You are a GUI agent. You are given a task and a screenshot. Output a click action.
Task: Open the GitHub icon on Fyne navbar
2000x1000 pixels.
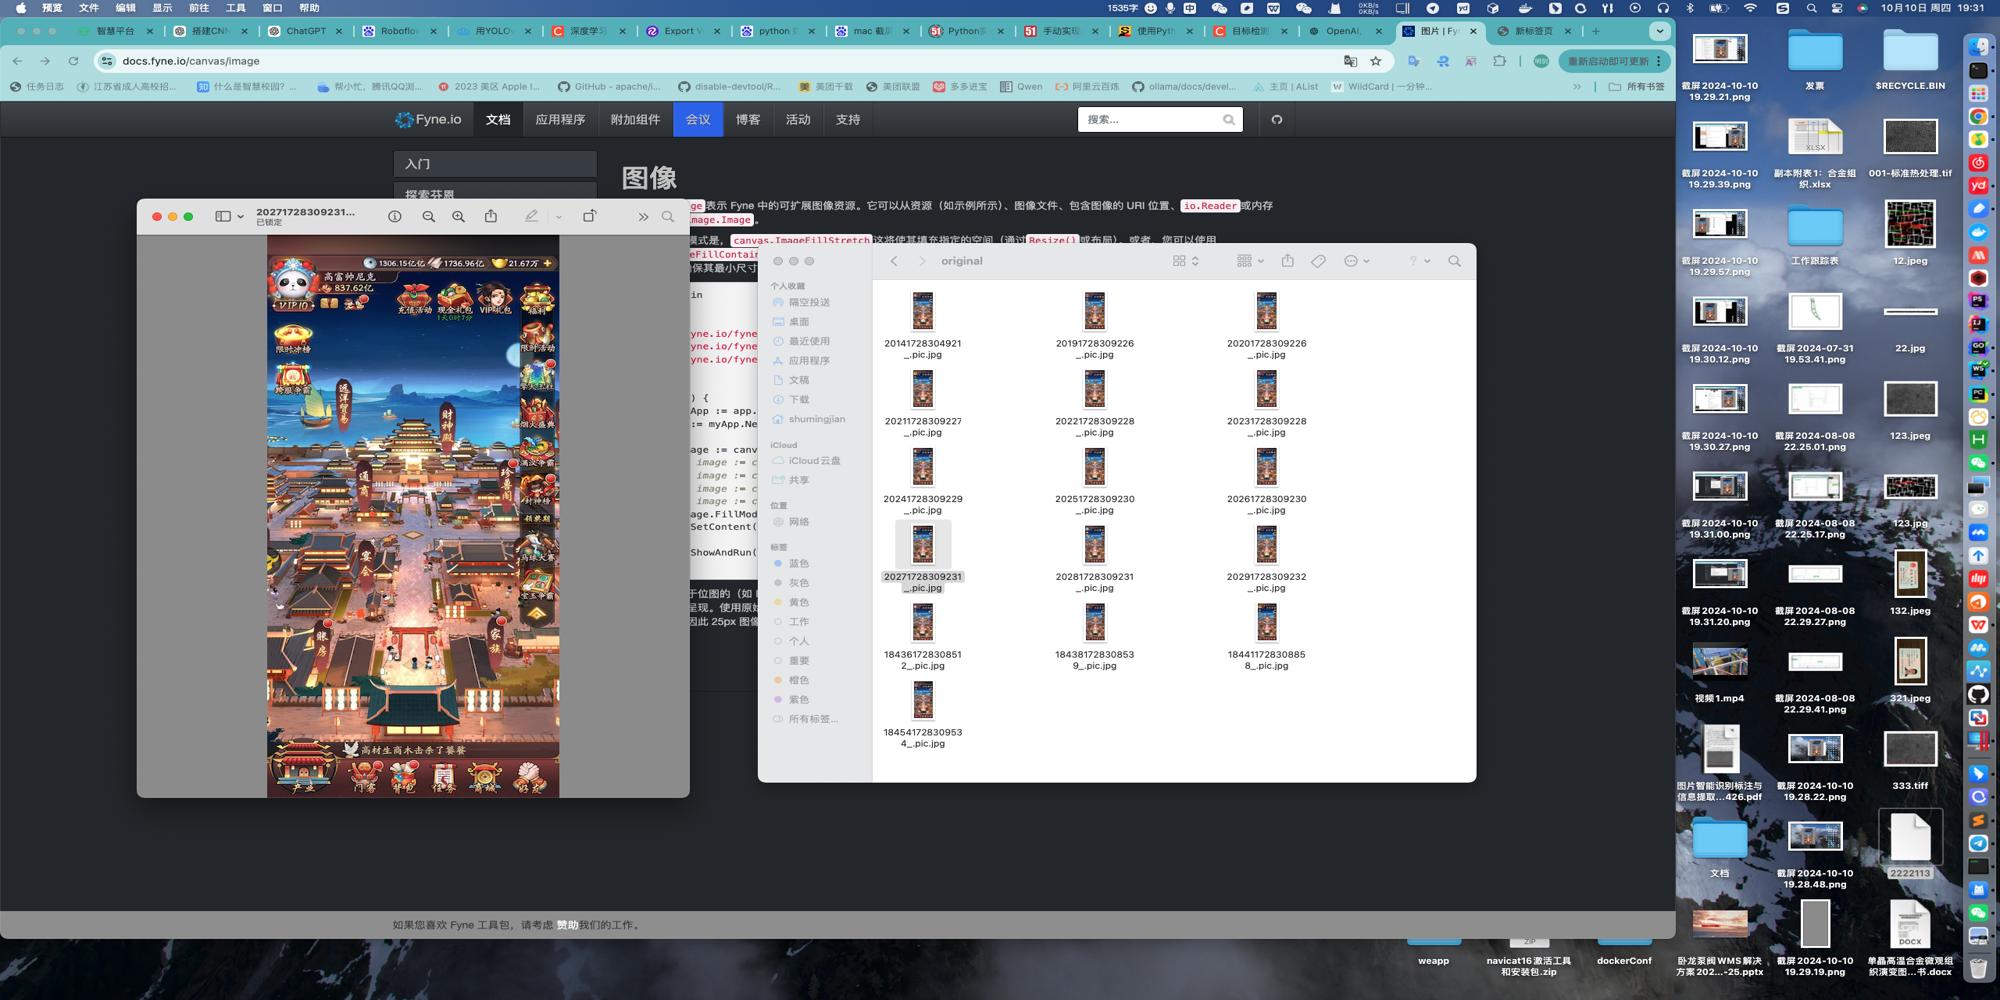click(1277, 120)
